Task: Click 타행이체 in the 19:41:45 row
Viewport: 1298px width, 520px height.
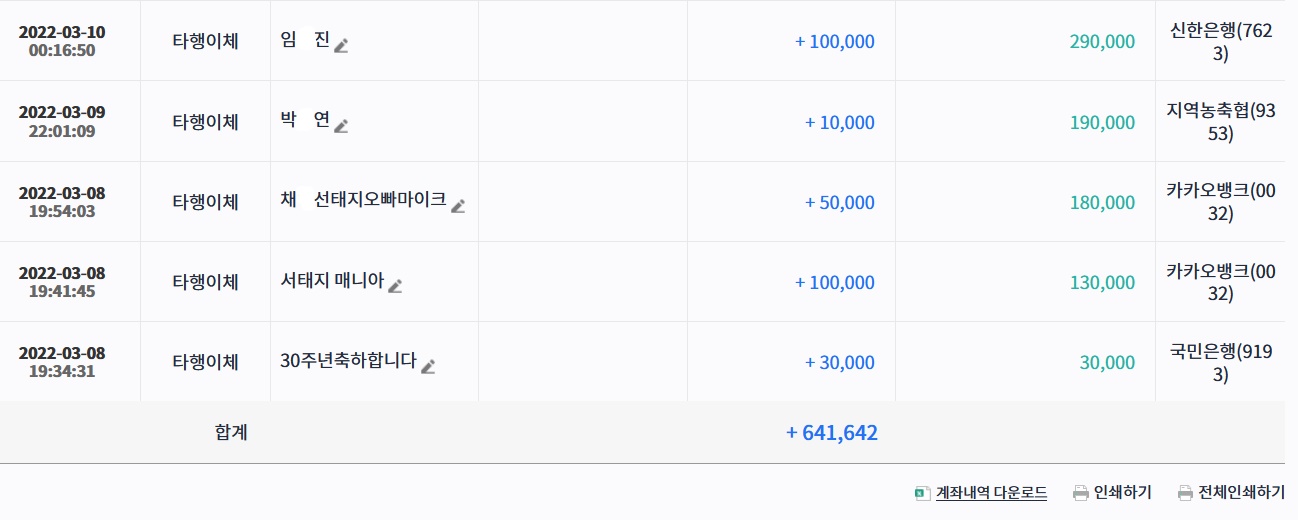Action: click(x=205, y=282)
